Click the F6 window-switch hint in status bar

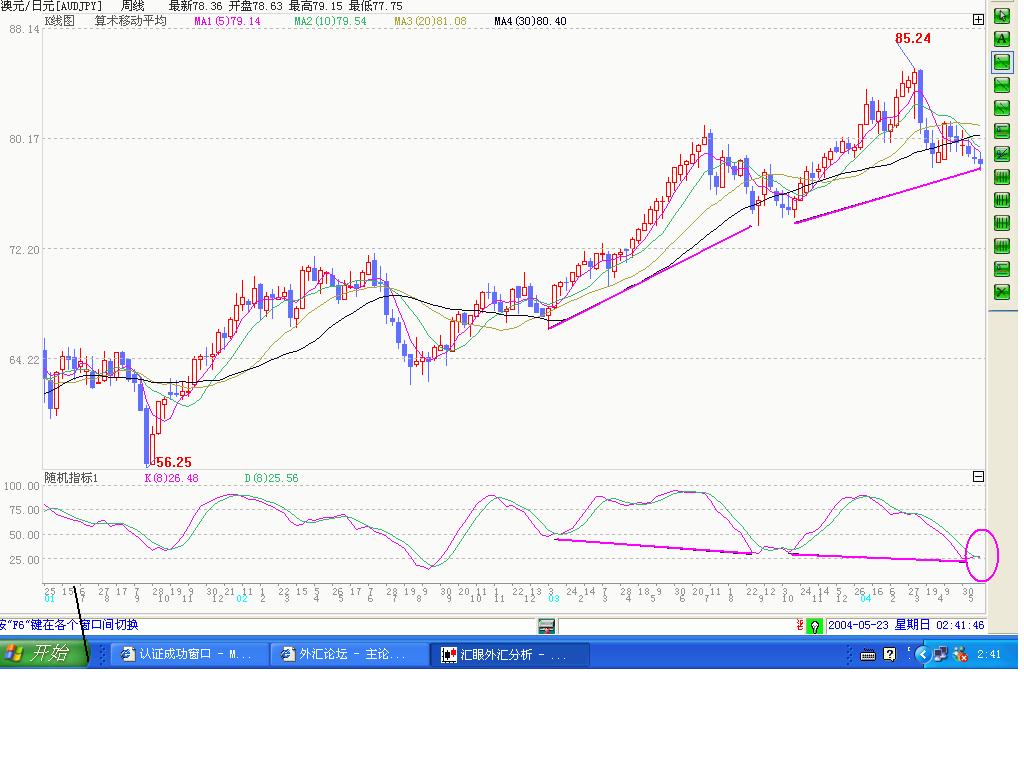pyautogui.click(x=69, y=625)
